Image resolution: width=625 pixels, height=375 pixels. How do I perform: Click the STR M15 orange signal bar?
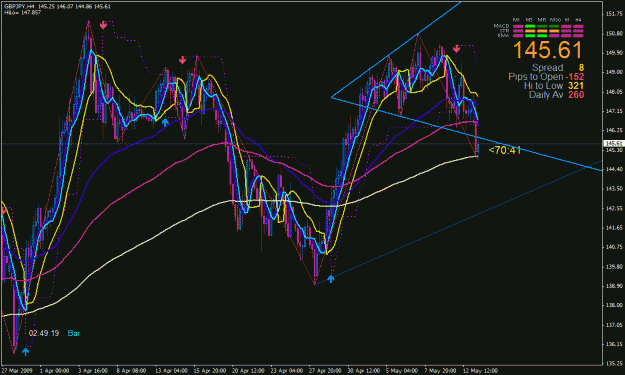coord(542,31)
